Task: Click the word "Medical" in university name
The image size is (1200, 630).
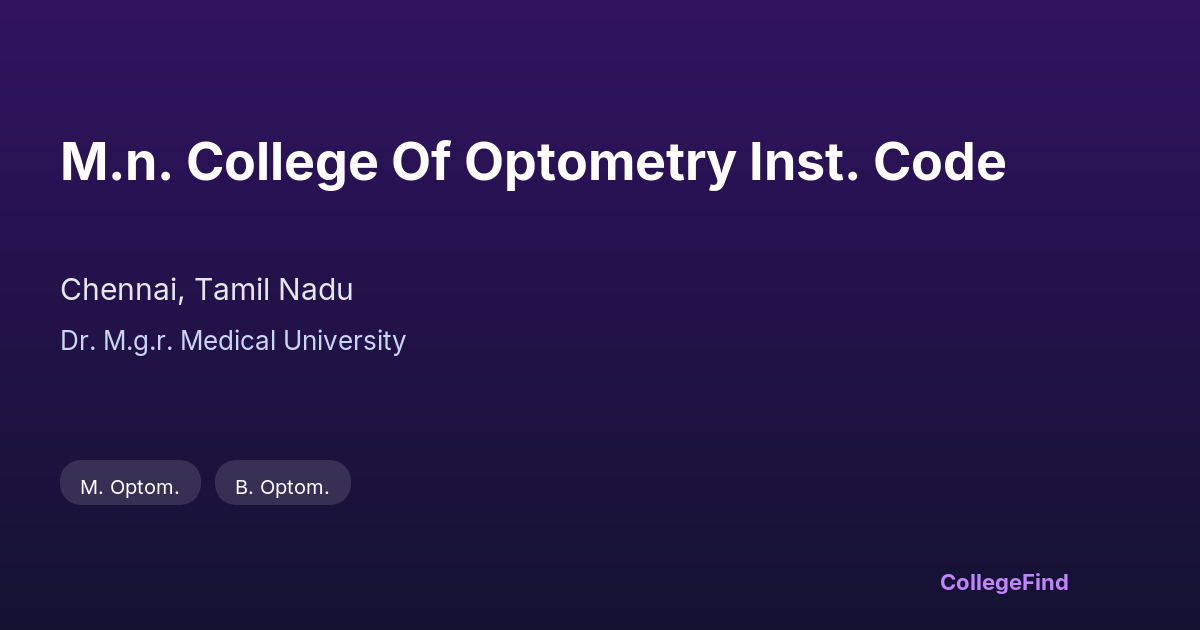Action: click(x=229, y=341)
